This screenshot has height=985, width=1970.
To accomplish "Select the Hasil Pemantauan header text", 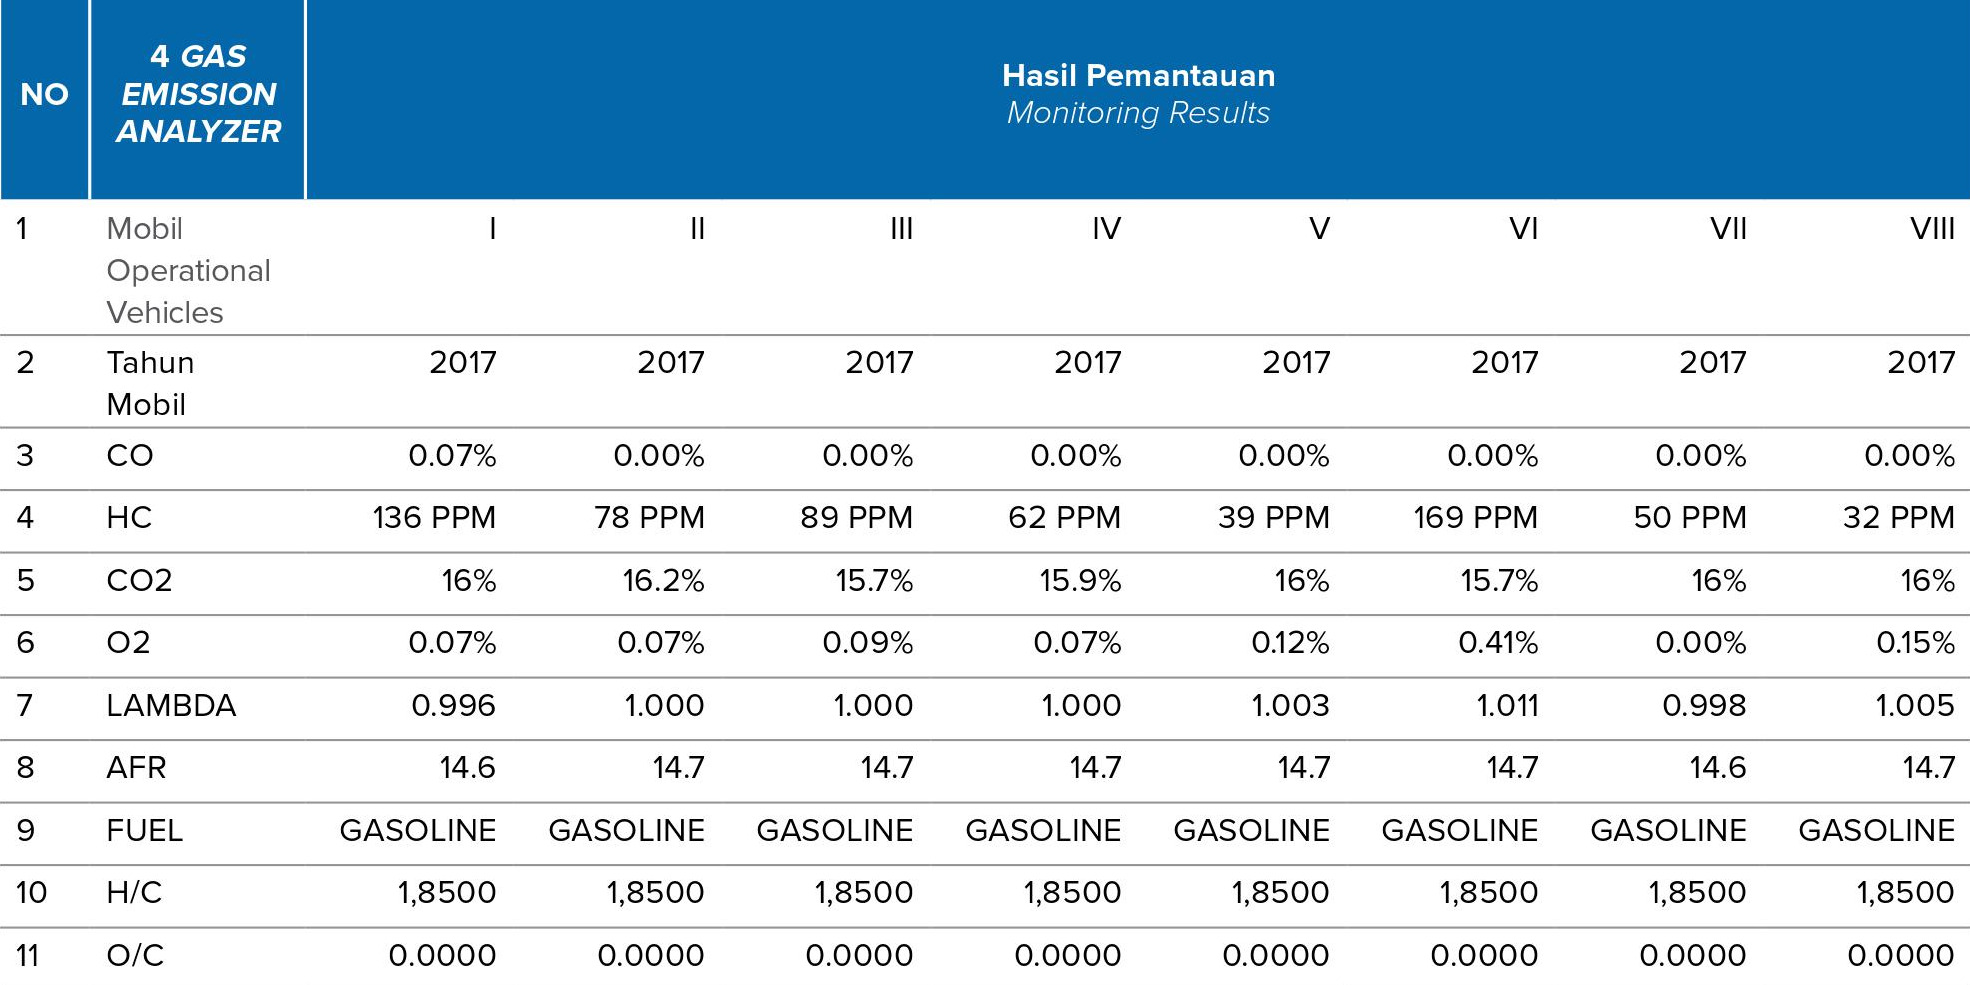I will (1138, 75).
